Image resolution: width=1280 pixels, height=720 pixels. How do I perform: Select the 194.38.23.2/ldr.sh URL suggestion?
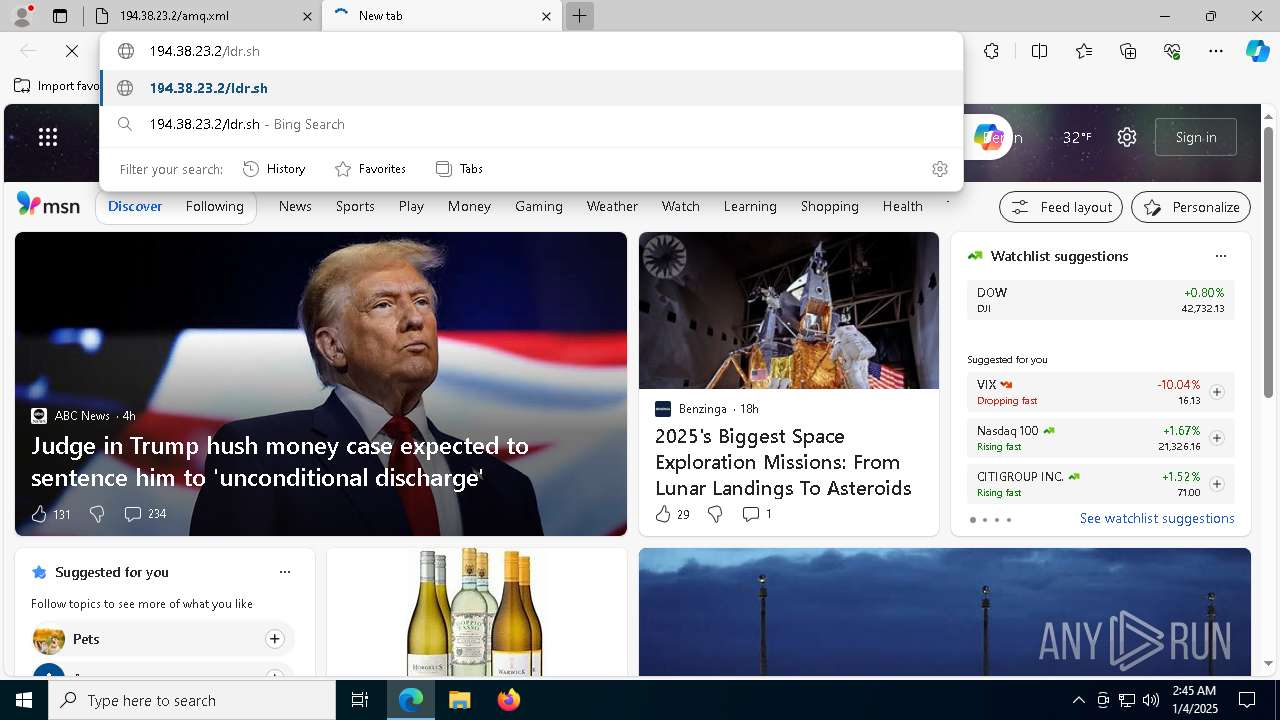coord(532,88)
